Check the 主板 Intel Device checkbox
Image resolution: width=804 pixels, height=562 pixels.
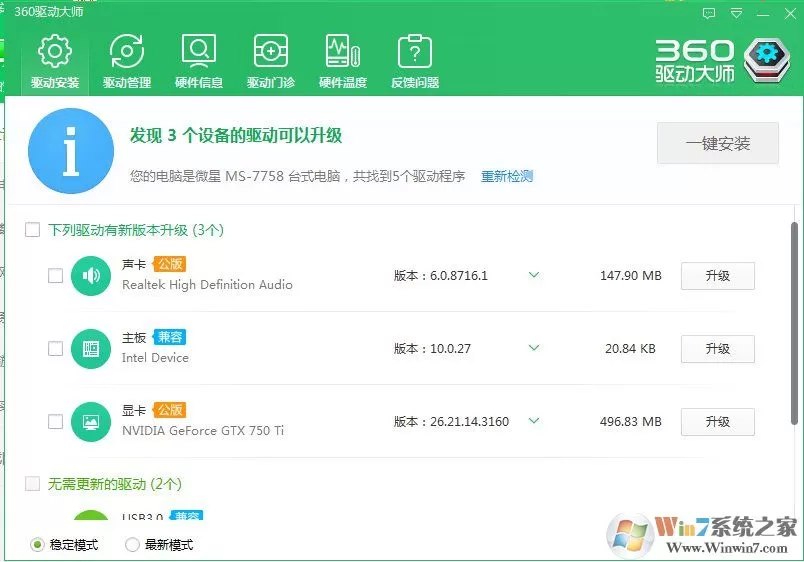[x=55, y=349]
